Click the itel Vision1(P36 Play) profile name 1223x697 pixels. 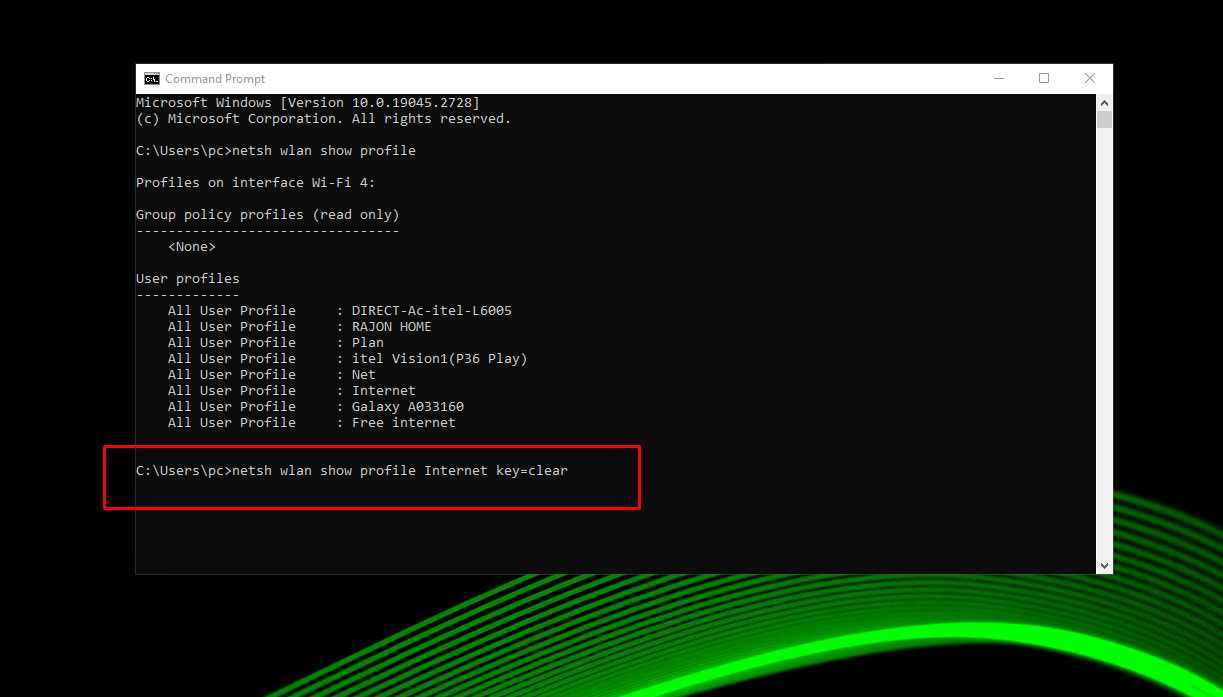[439, 358]
